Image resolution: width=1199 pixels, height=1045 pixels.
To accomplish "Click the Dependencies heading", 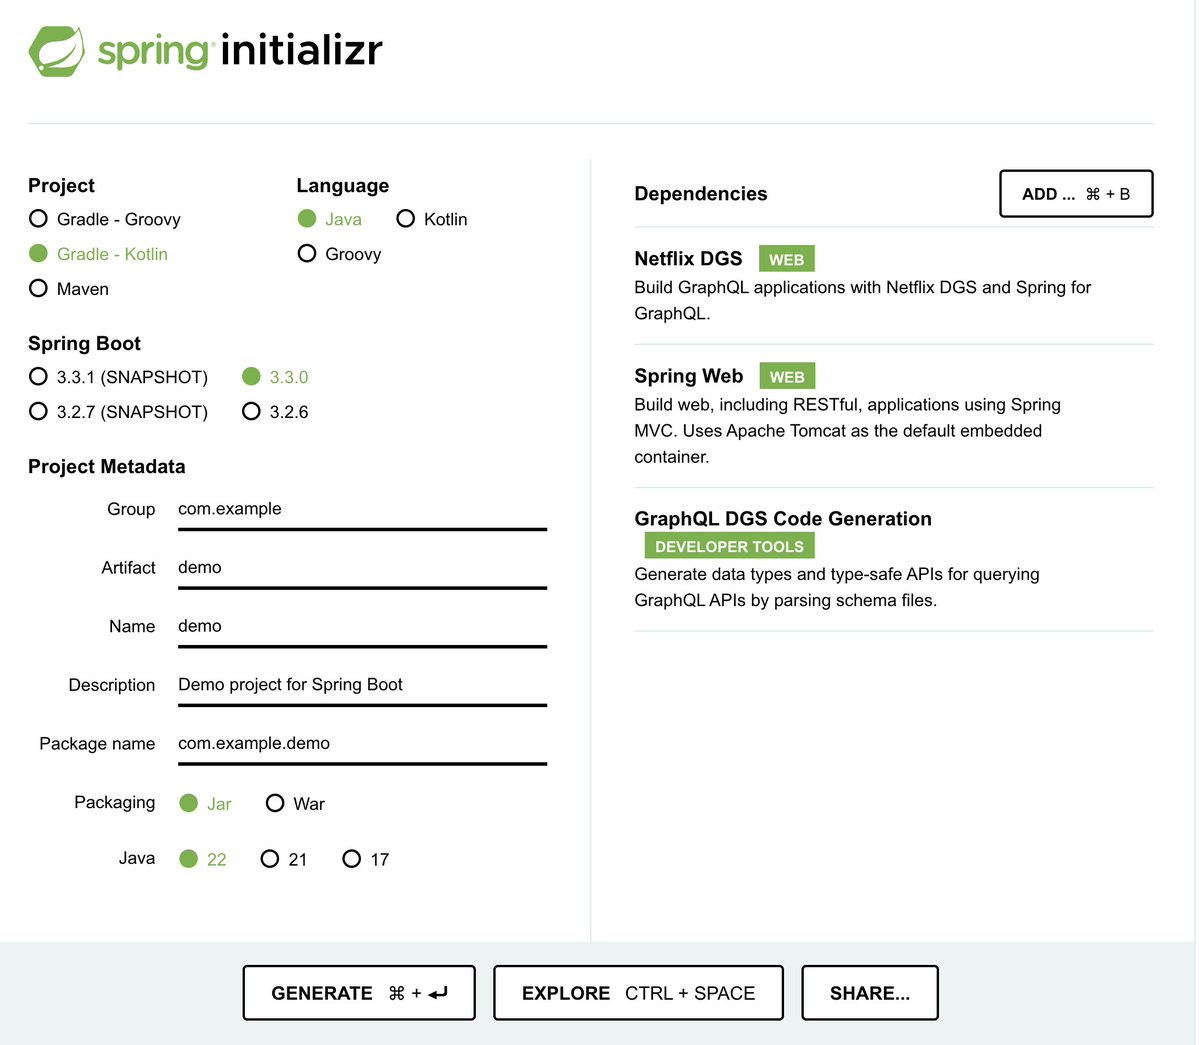I will pos(700,194).
